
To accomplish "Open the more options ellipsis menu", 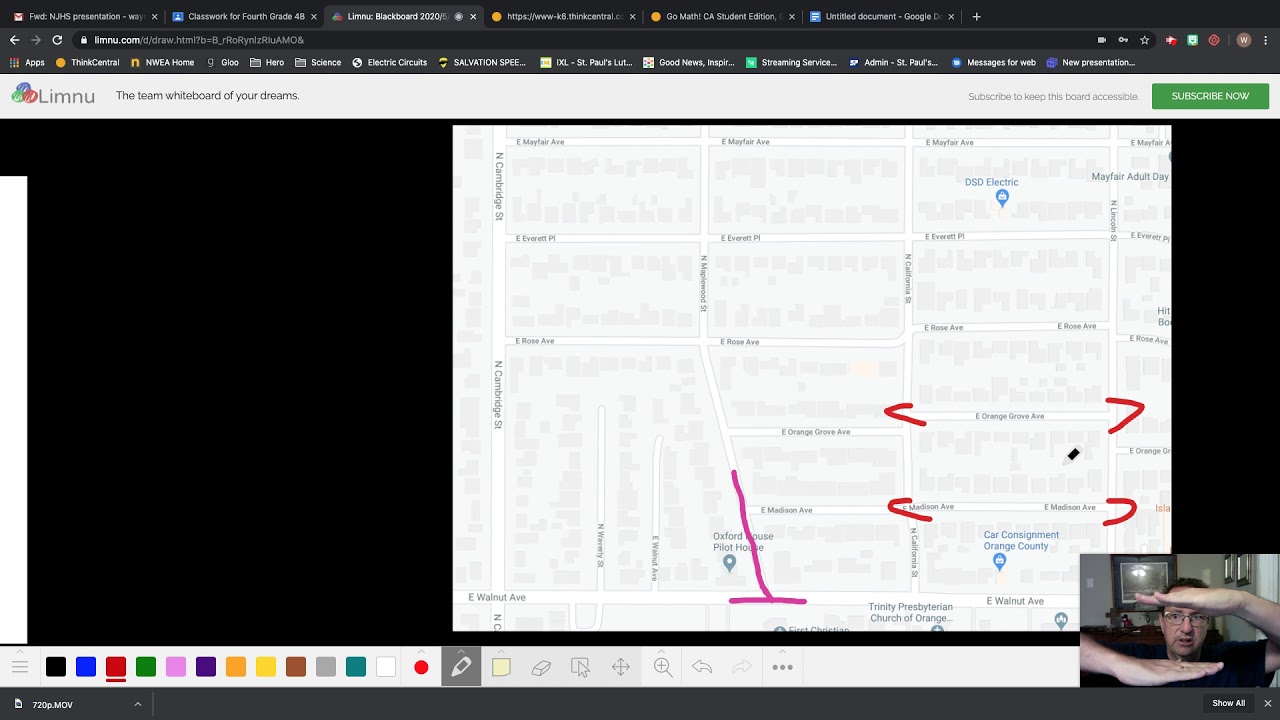I will 783,667.
